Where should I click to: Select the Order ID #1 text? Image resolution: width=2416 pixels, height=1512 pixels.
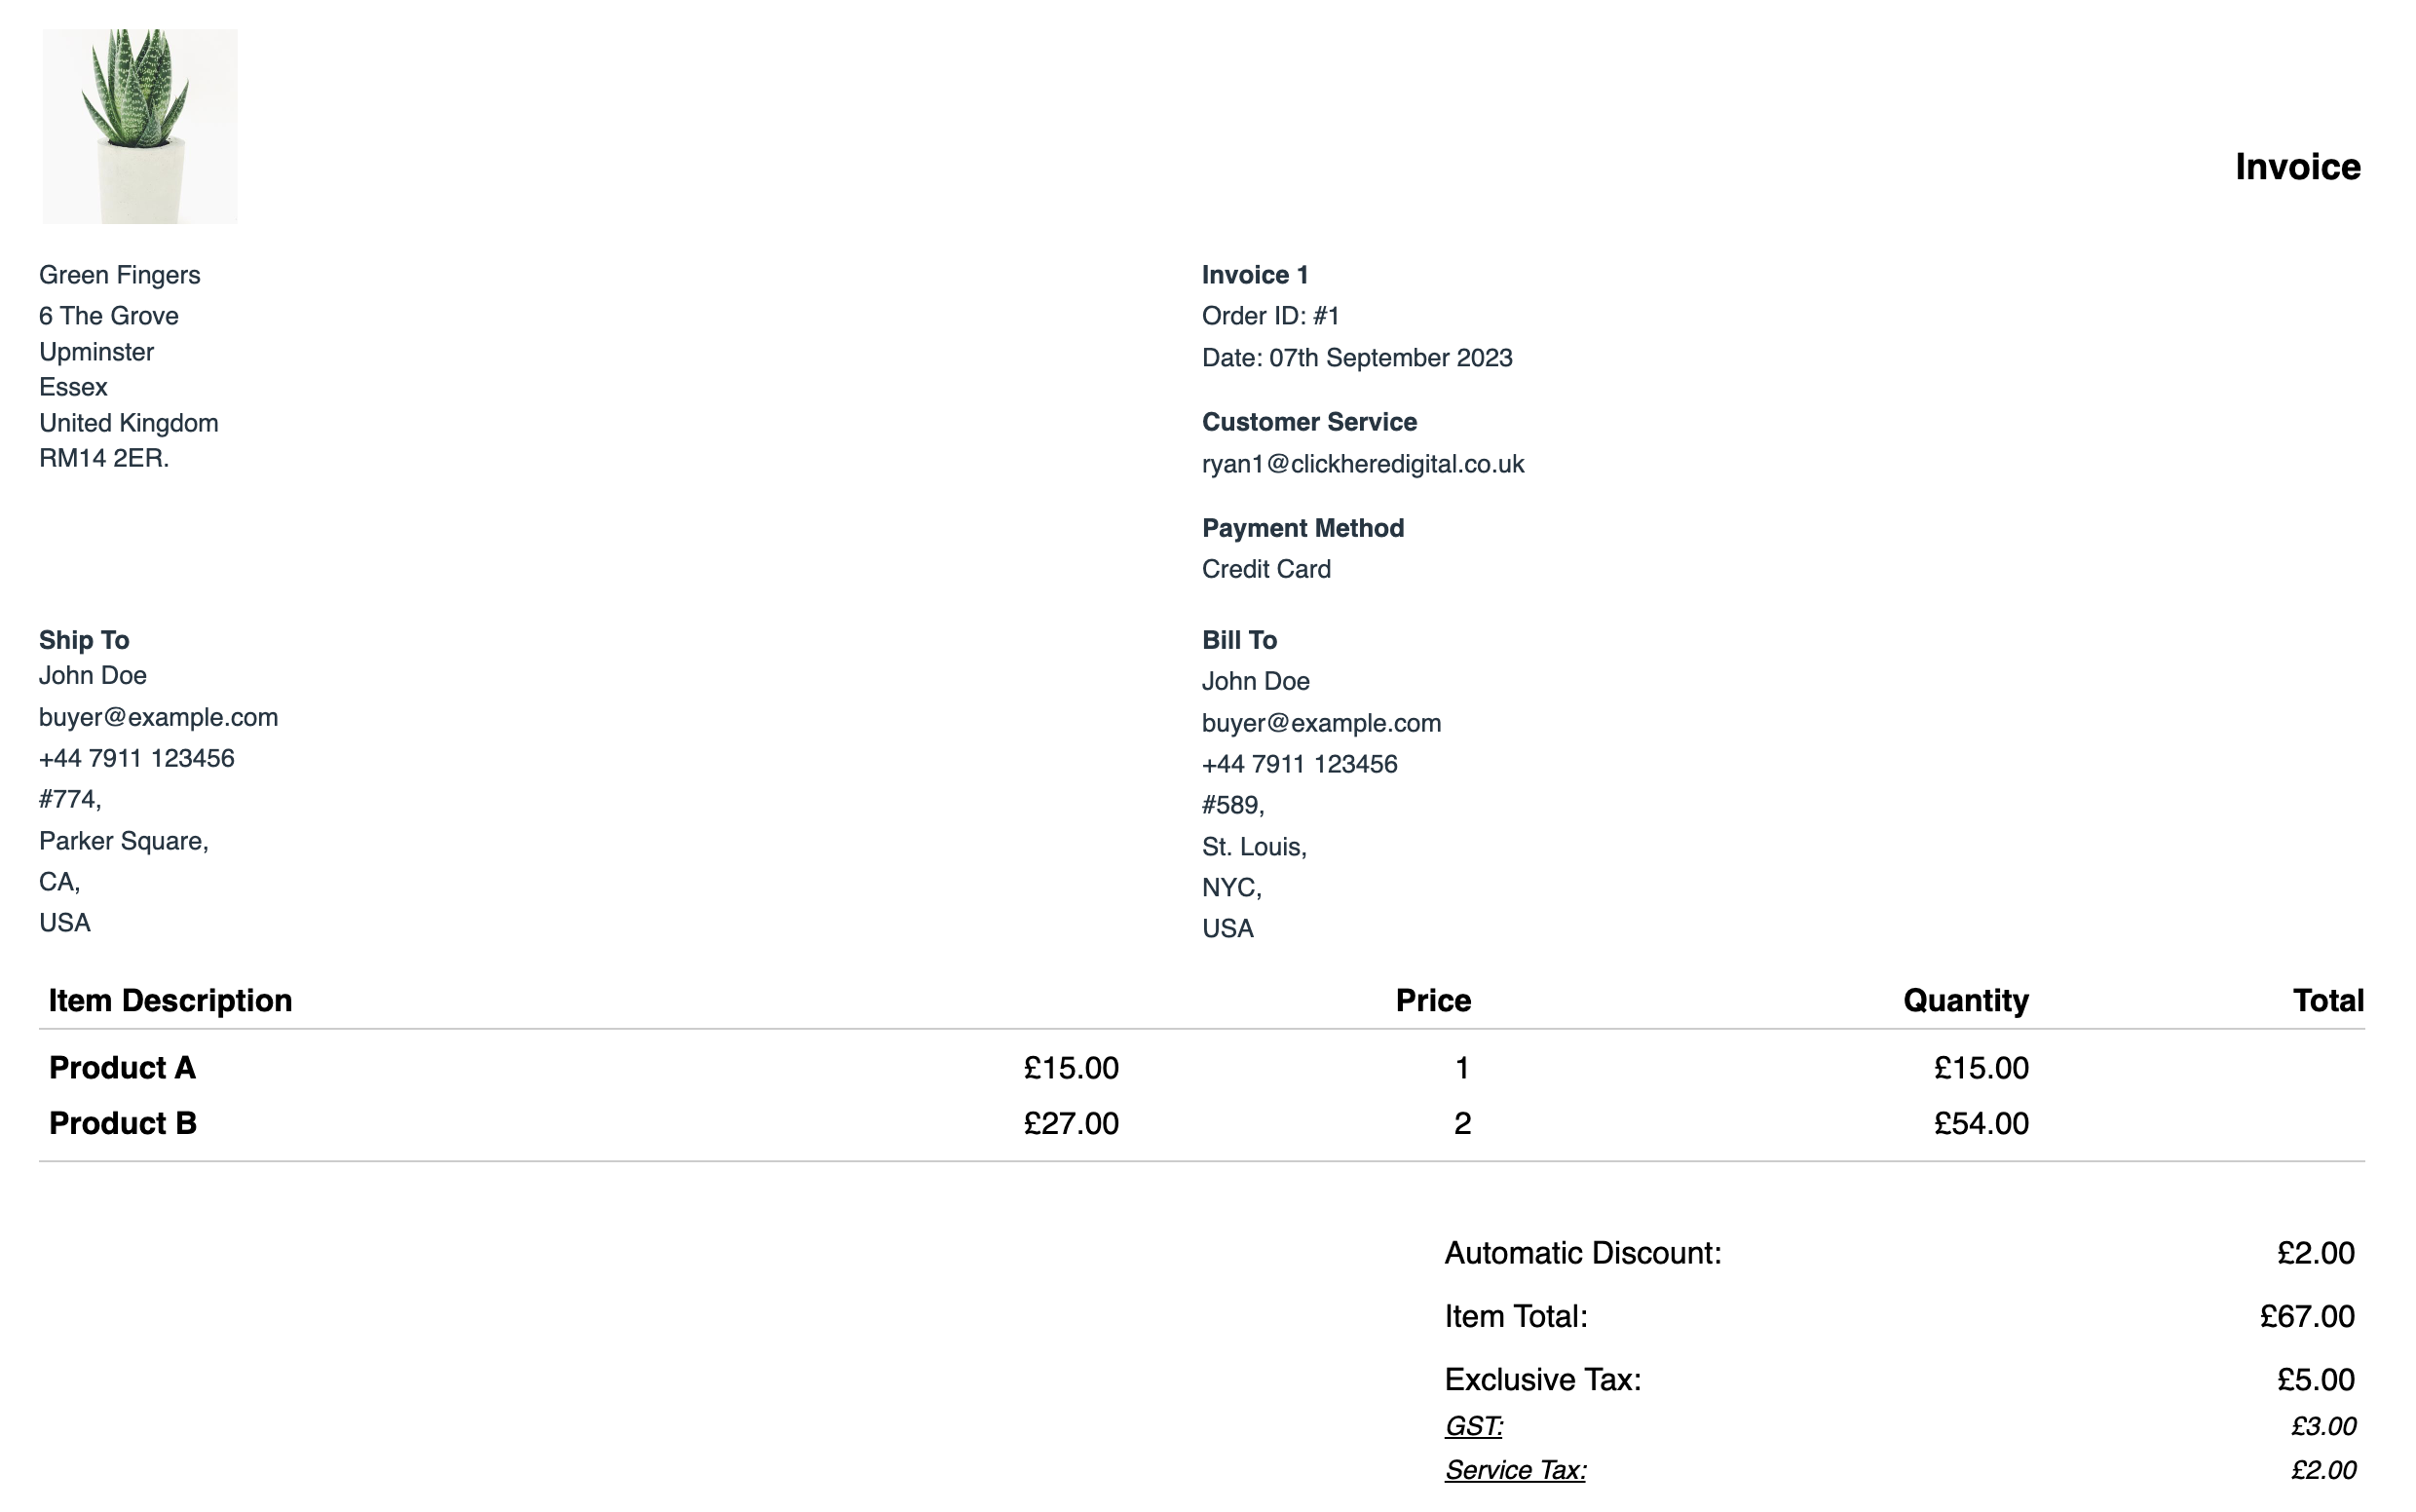(x=1271, y=316)
